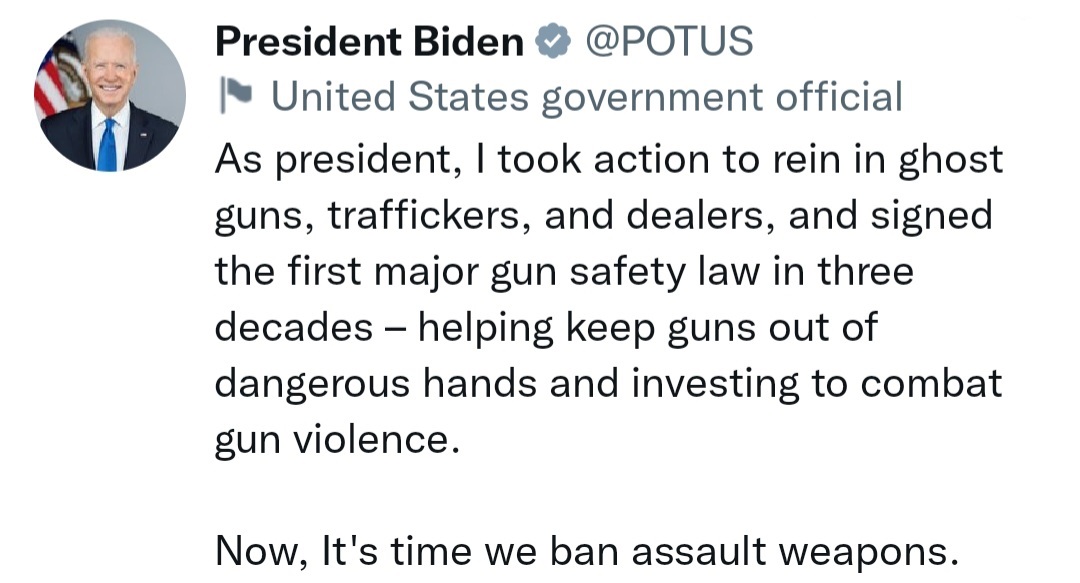Click the gray government flag icon
Screen dimensions: 1080x583
point(236,97)
